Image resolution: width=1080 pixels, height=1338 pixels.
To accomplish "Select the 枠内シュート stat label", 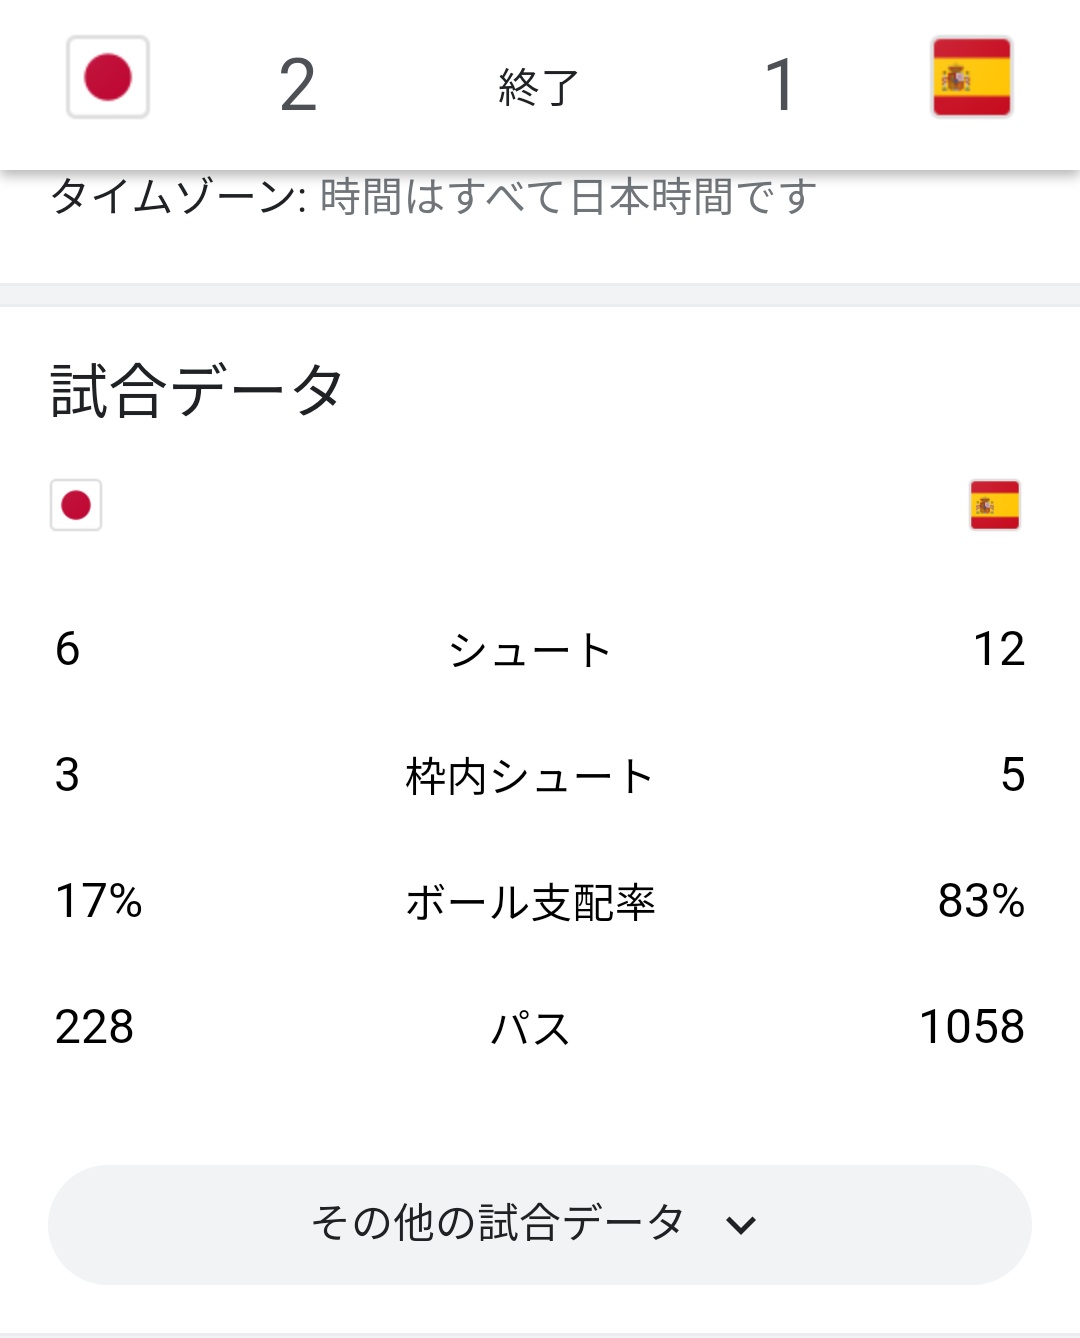I will (x=530, y=777).
